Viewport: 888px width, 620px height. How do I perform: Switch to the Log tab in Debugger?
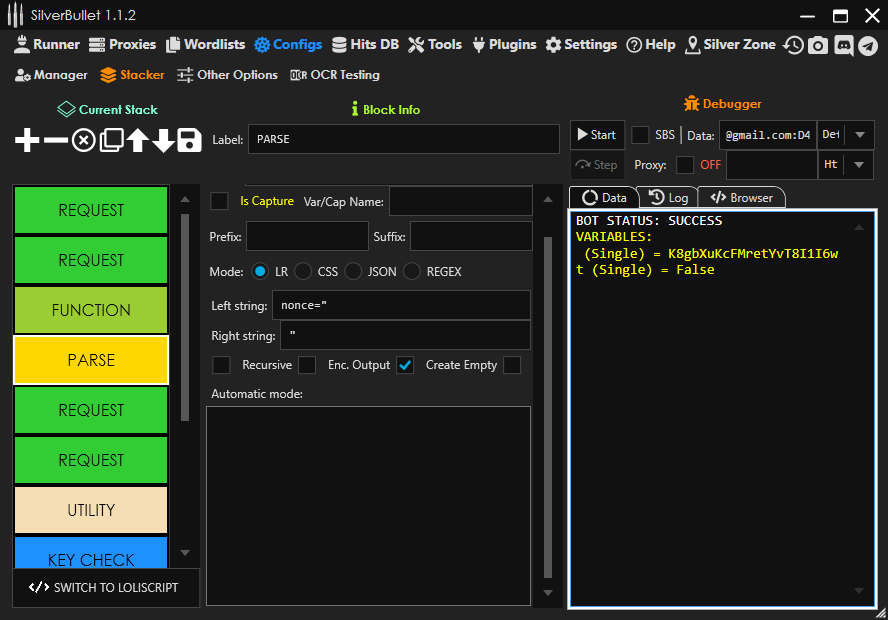[668, 198]
